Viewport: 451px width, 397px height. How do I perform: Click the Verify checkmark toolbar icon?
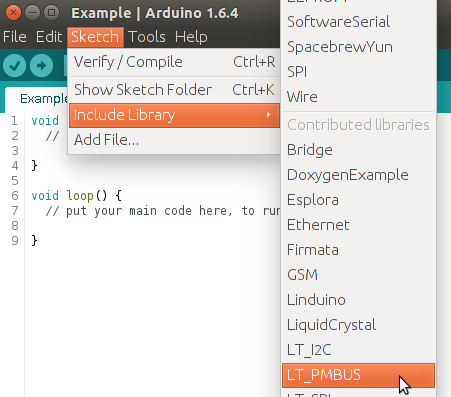(15, 65)
